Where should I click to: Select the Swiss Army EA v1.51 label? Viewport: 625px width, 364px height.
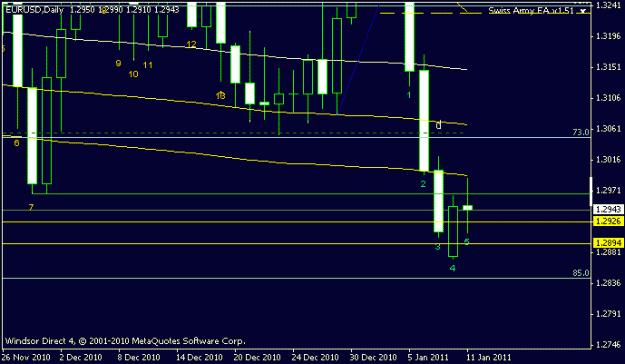pos(531,11)
